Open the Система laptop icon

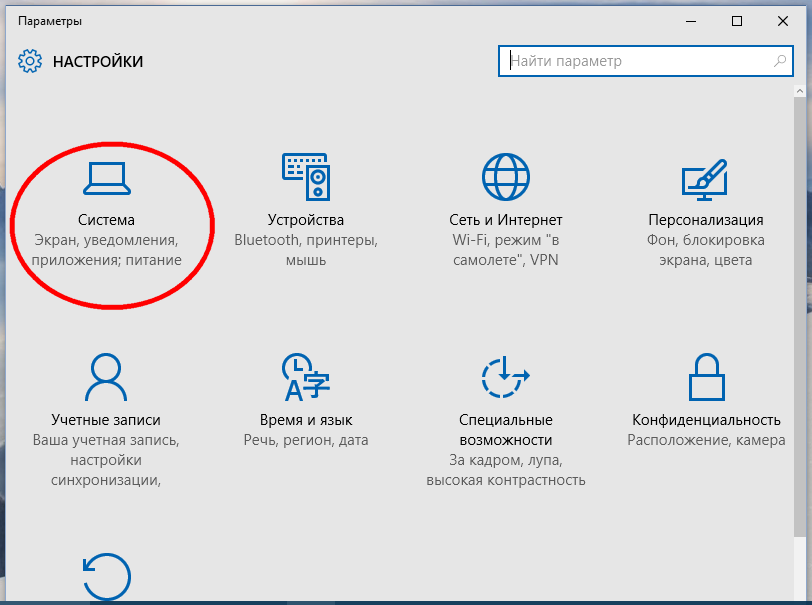[x=107, y=178]
